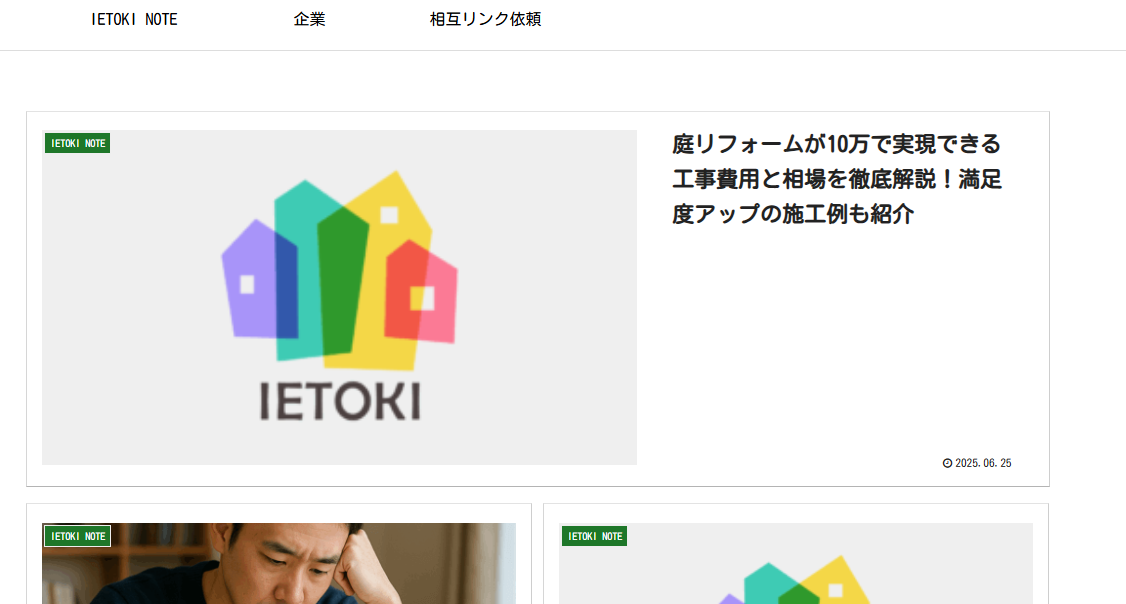Click IETOKI NOTE badge on man photo card
Screen dimensions: 1126x604
[78, 536]
